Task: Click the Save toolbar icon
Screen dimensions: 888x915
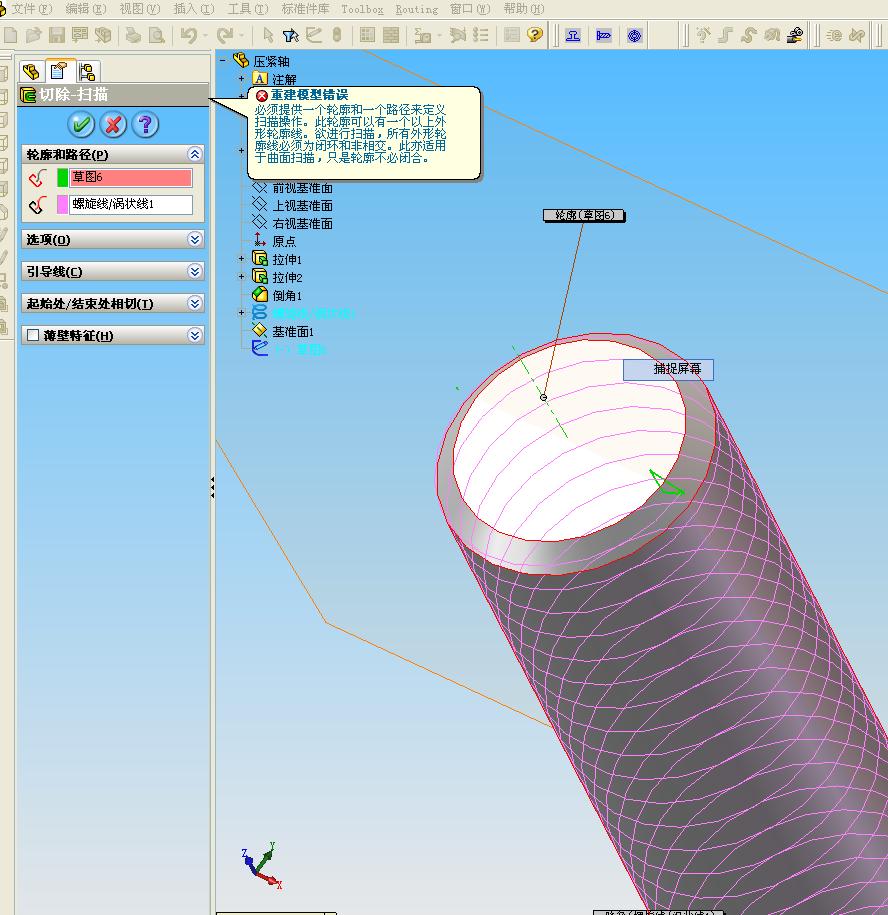Action: click(x=57, y=35)
